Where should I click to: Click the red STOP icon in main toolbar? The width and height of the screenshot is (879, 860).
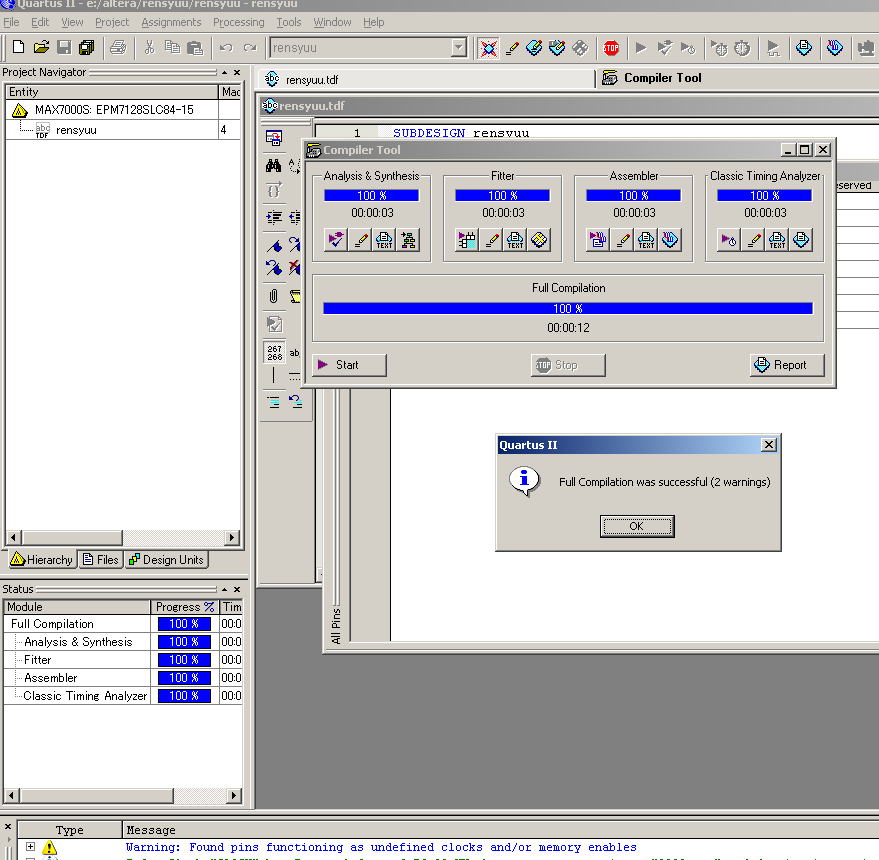[611, 48]
